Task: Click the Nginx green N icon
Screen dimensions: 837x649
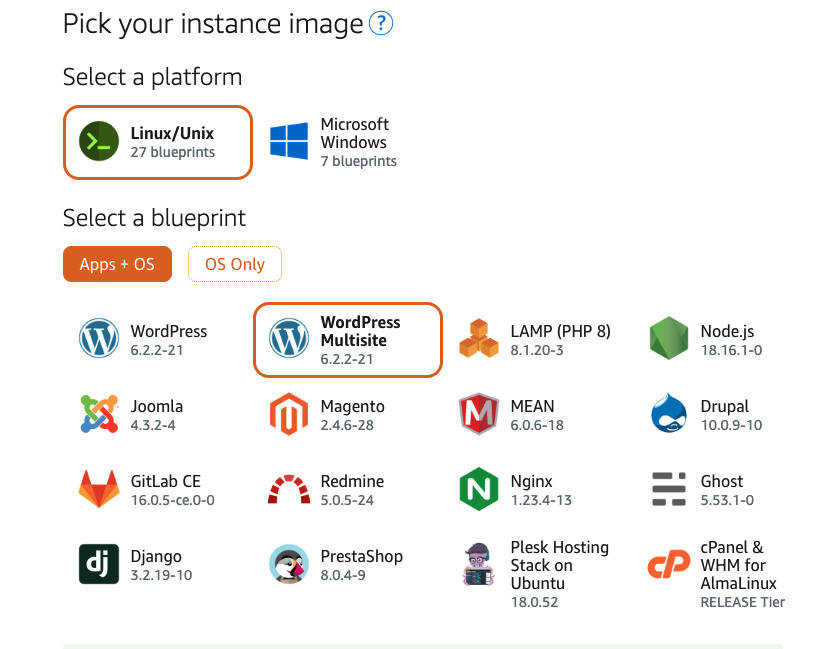Action: pos(479,489)
